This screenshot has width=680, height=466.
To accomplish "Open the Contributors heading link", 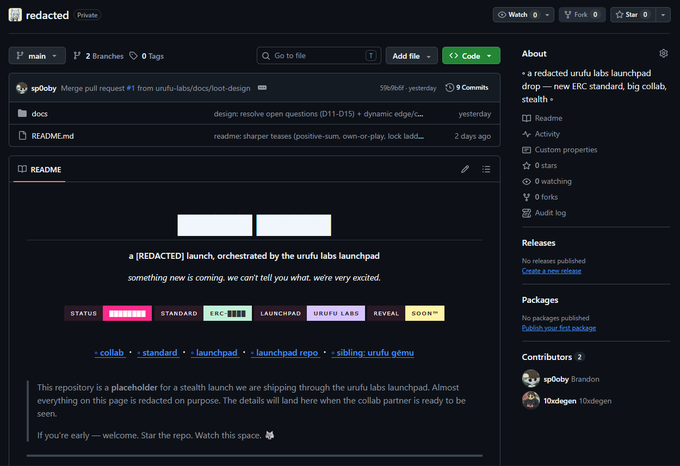I will 553,357.
